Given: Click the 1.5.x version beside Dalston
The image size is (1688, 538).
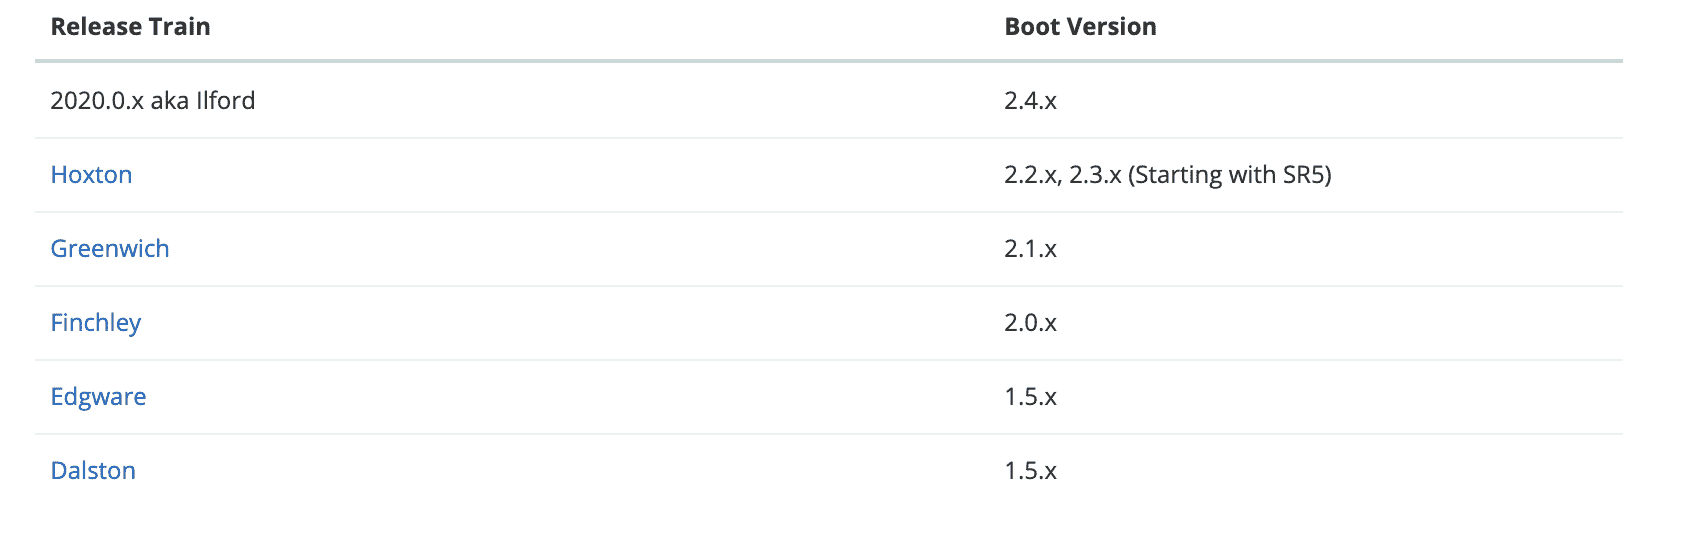Looking at the screenshot, I should [1030, 471].
